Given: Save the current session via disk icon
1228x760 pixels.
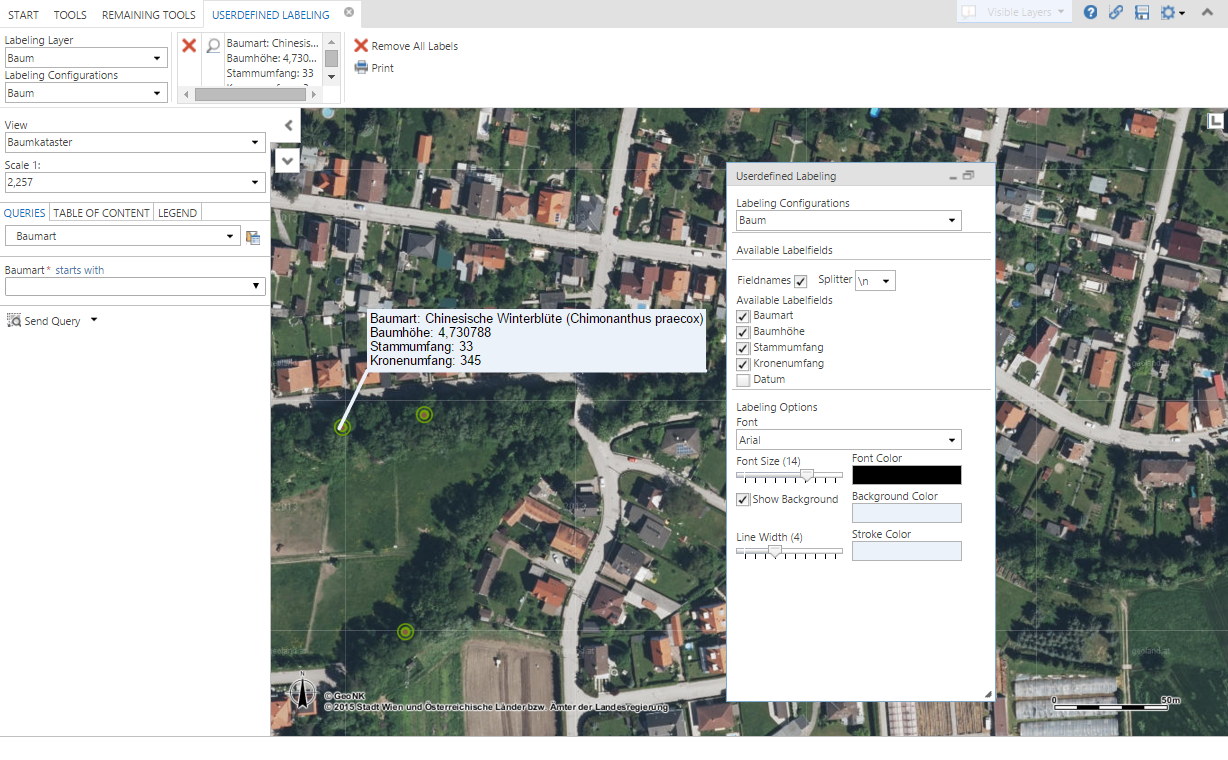Looking at the screenshot, I should click(1141, 14).
